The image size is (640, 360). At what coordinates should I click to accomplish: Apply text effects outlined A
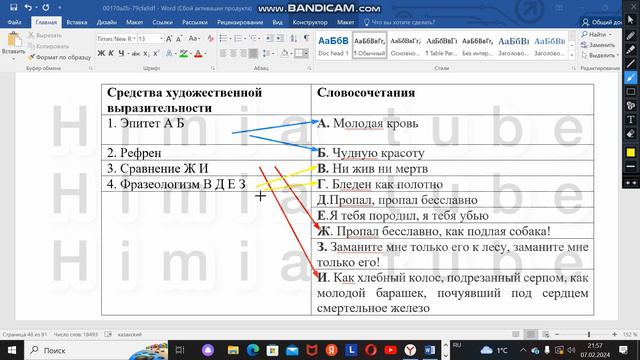[x=169, y=53]
